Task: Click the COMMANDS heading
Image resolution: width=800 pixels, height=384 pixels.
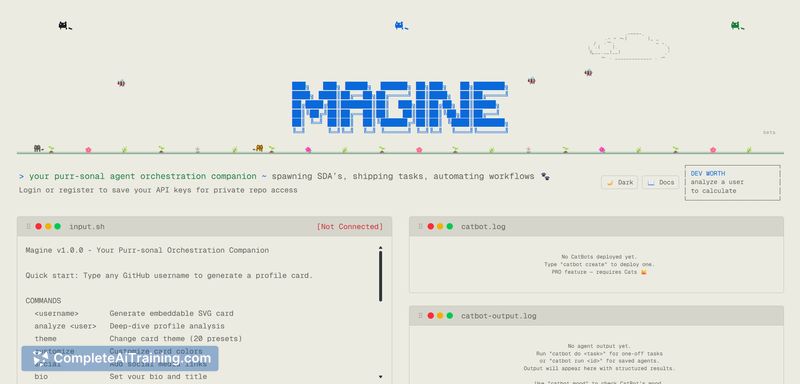Action: click(43, 301)
